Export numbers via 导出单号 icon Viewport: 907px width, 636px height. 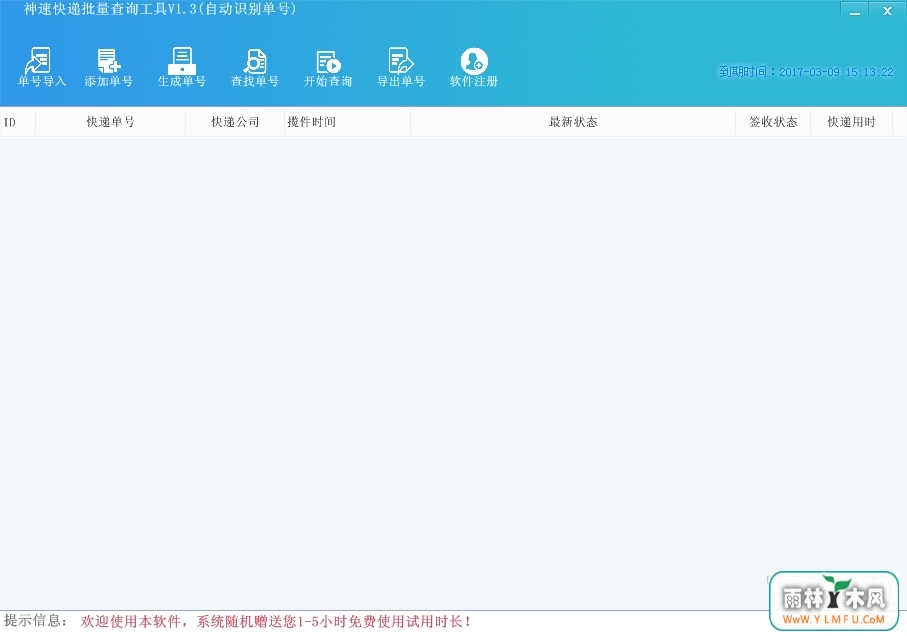401,67
